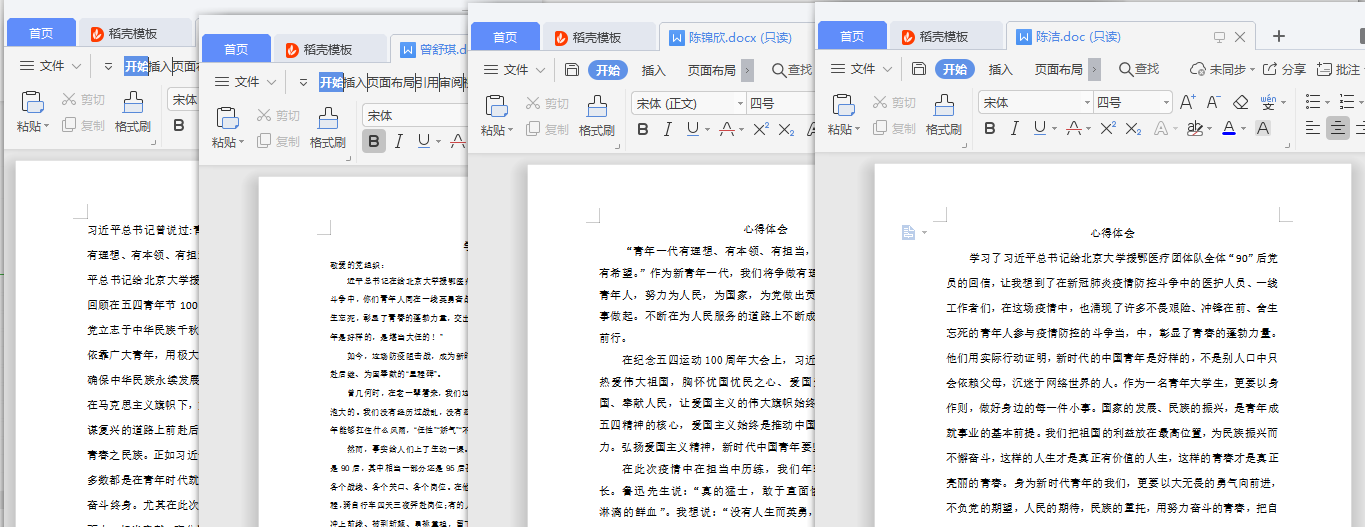Toggle italic in 陈洁.doc window
Viewport: 1365px width, 527px height.
[x=1014, y=128]
